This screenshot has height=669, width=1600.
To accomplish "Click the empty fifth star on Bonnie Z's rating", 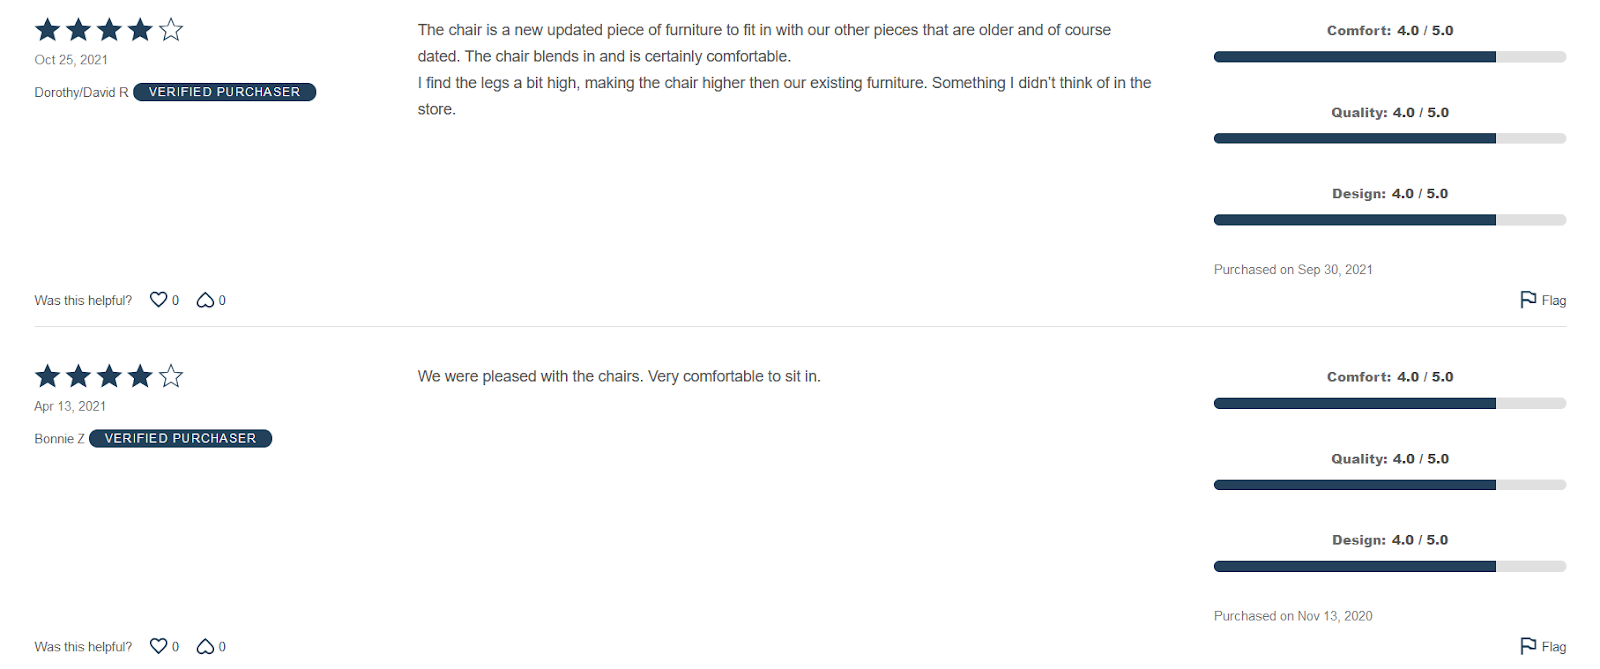I will click(171, 376).
